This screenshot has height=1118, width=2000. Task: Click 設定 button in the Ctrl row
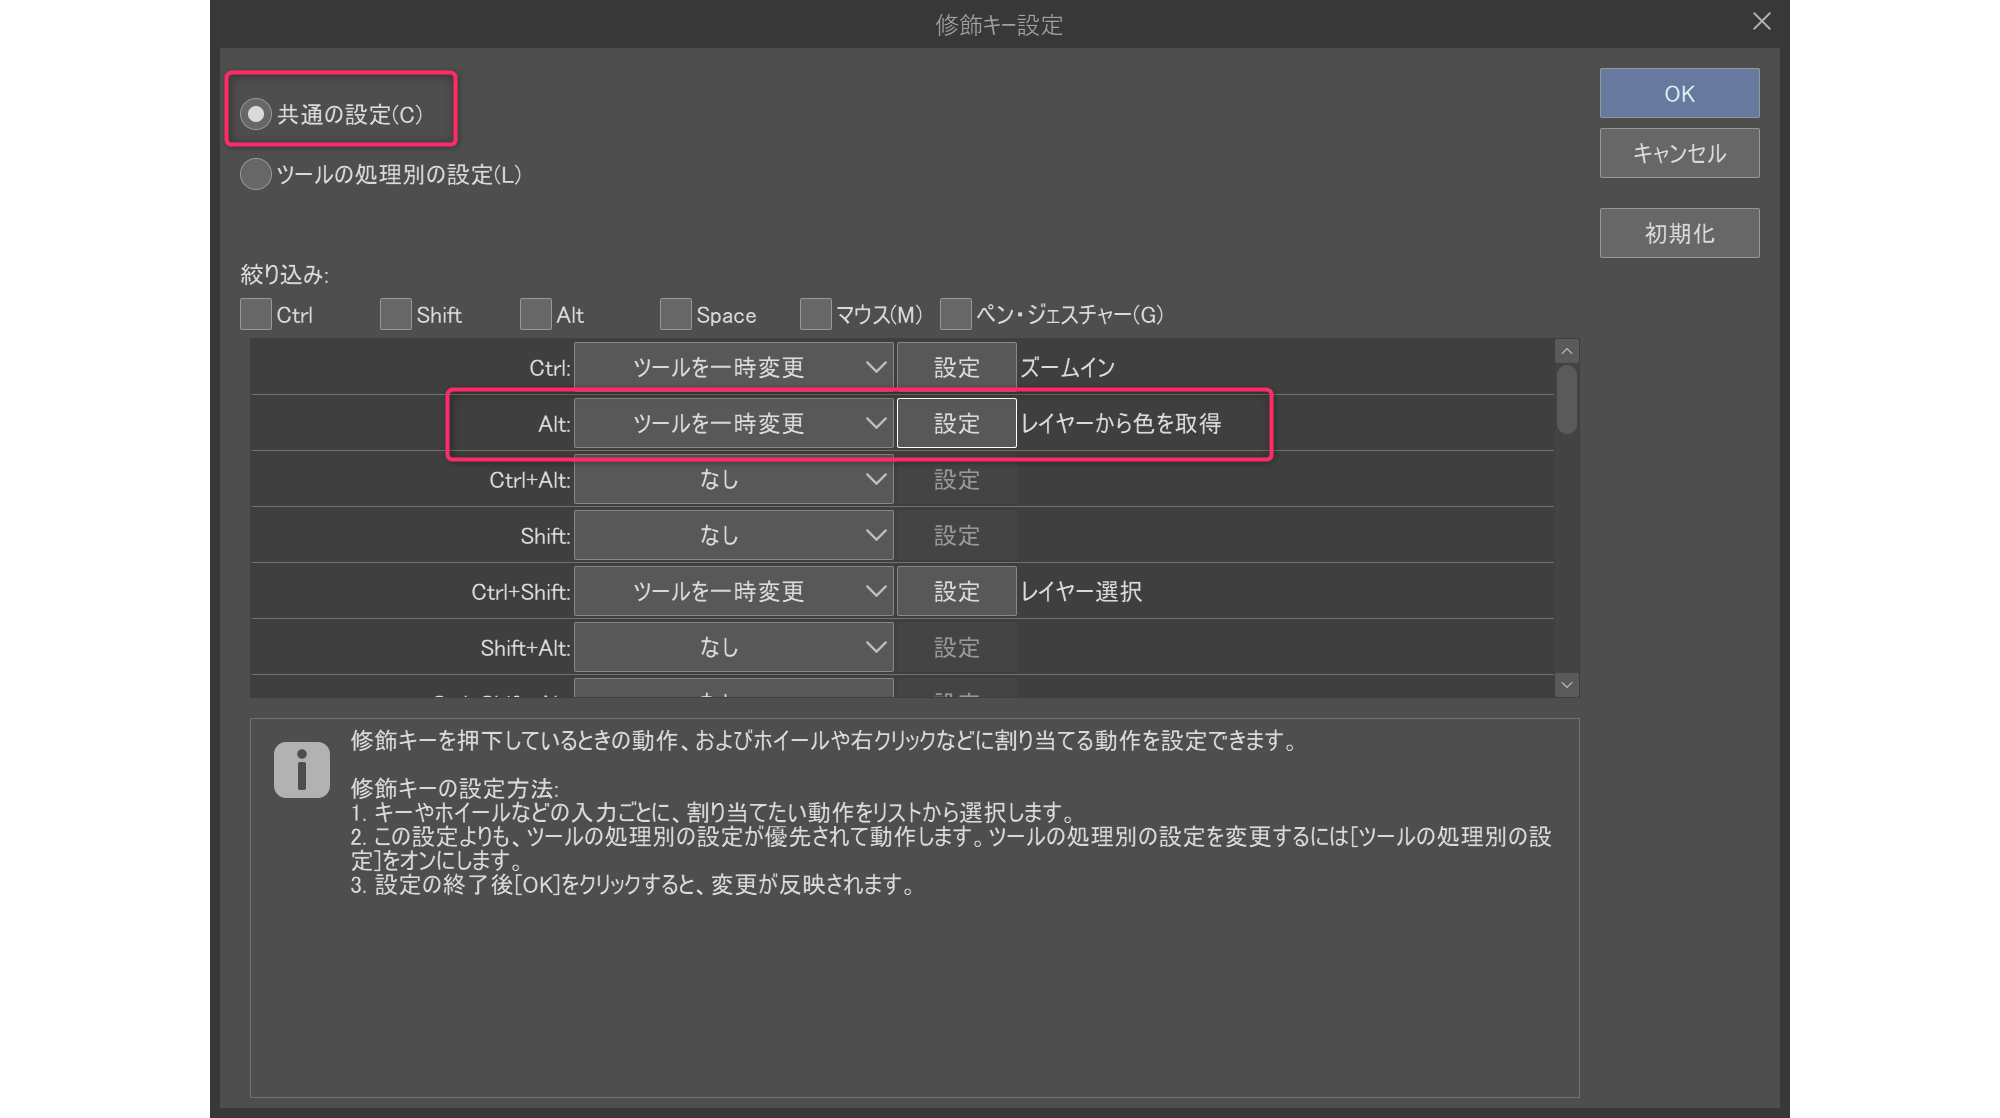click(x=956, y=367)
